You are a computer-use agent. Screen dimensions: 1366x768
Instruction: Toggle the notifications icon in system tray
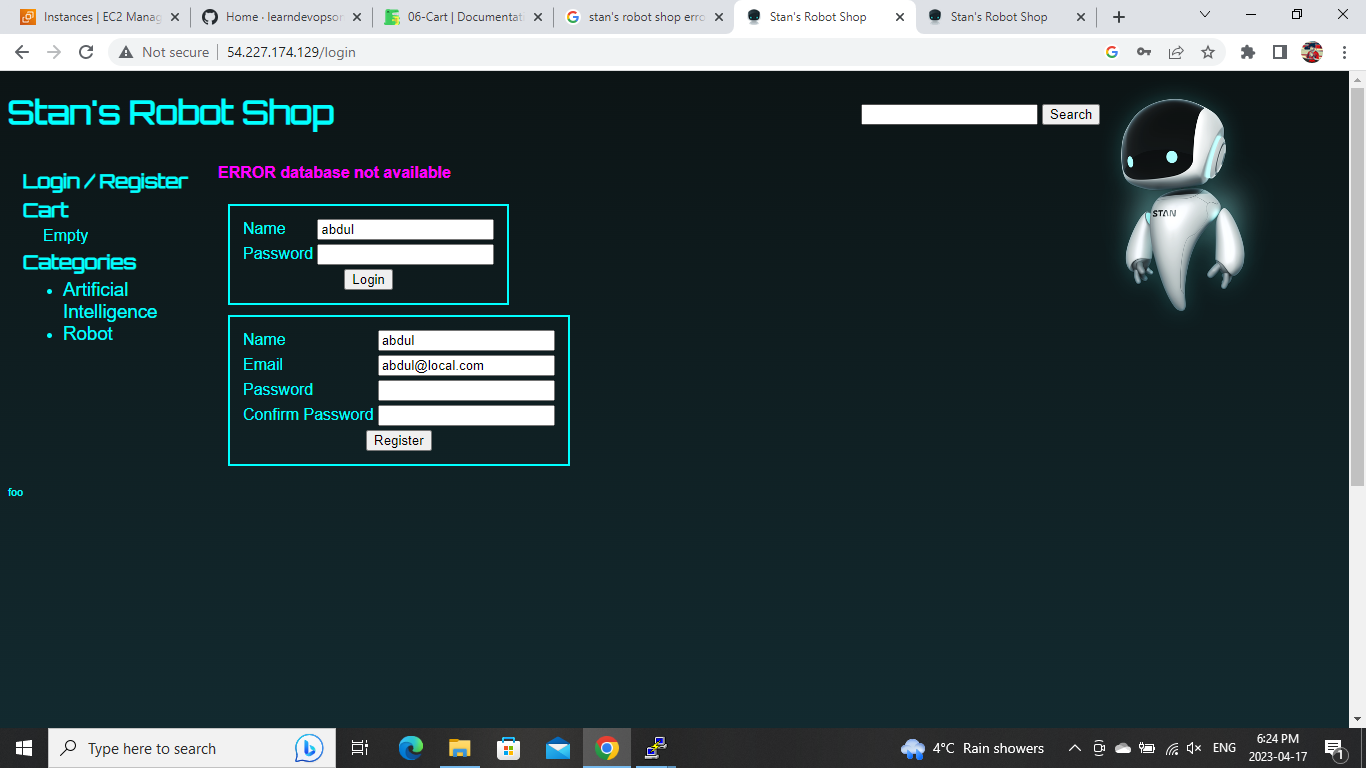[x=1333, y=747]
